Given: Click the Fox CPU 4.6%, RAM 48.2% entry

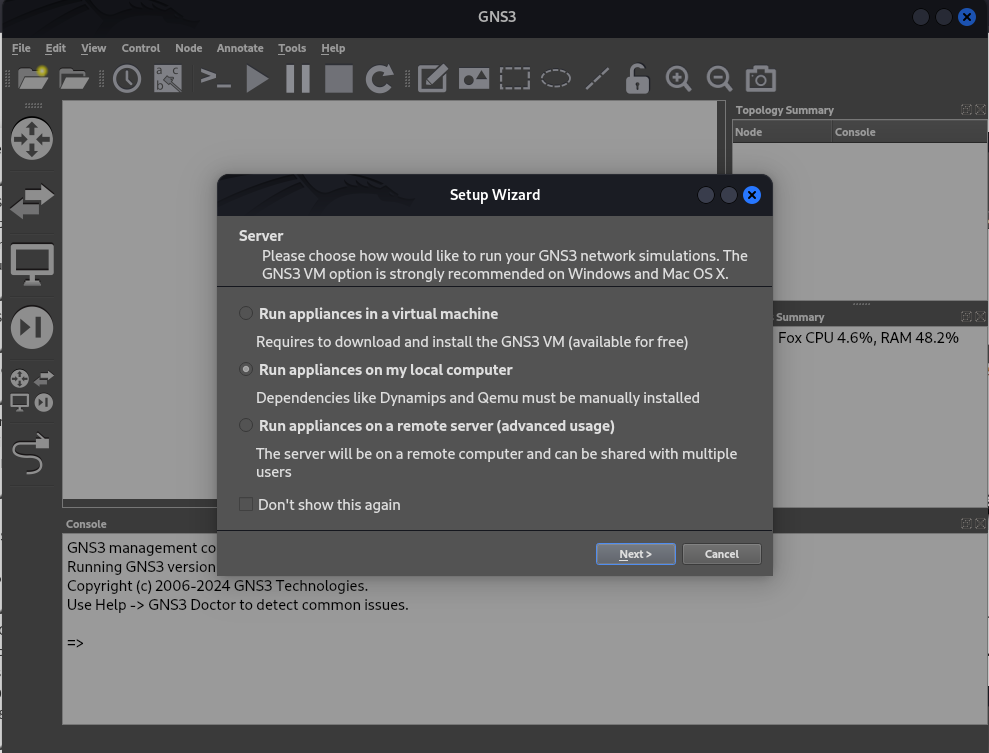Looking at the screenshot, I should click(x=868, y=338).
